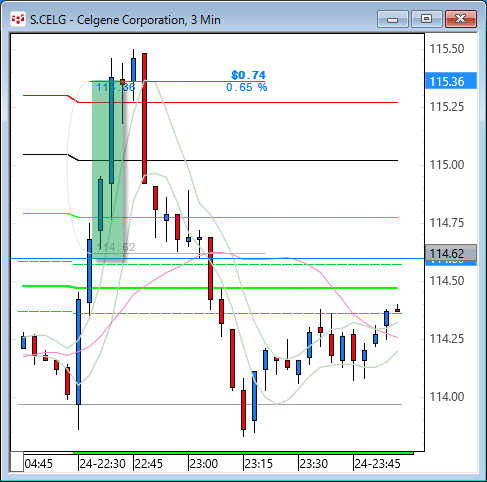Screen dimensions: 487x482
Task: Minimize the S.CELG chart window
Action: pyautogui.click(x=393, y=19)
